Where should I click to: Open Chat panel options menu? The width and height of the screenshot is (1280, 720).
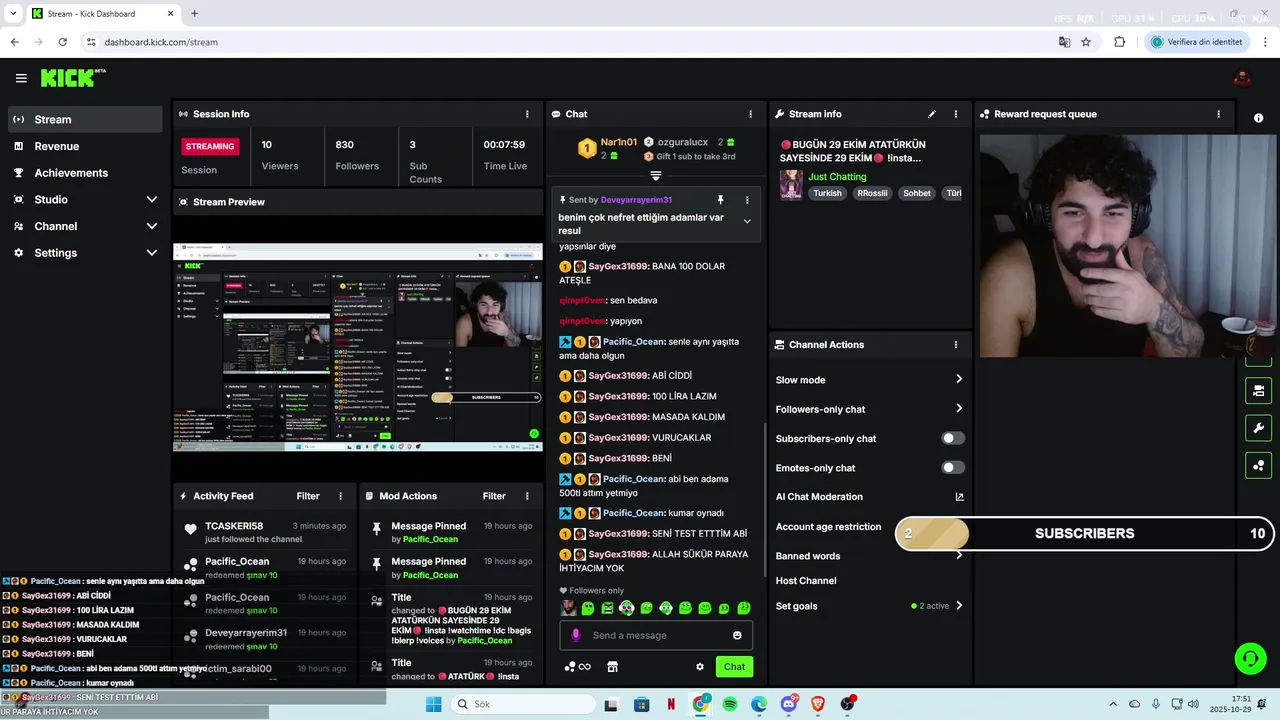[750, 114]
